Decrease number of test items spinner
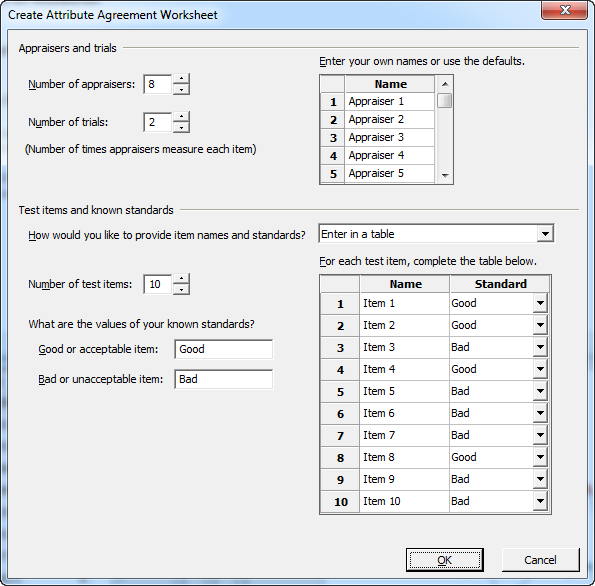595x586 pixels. tap(181, 290)
